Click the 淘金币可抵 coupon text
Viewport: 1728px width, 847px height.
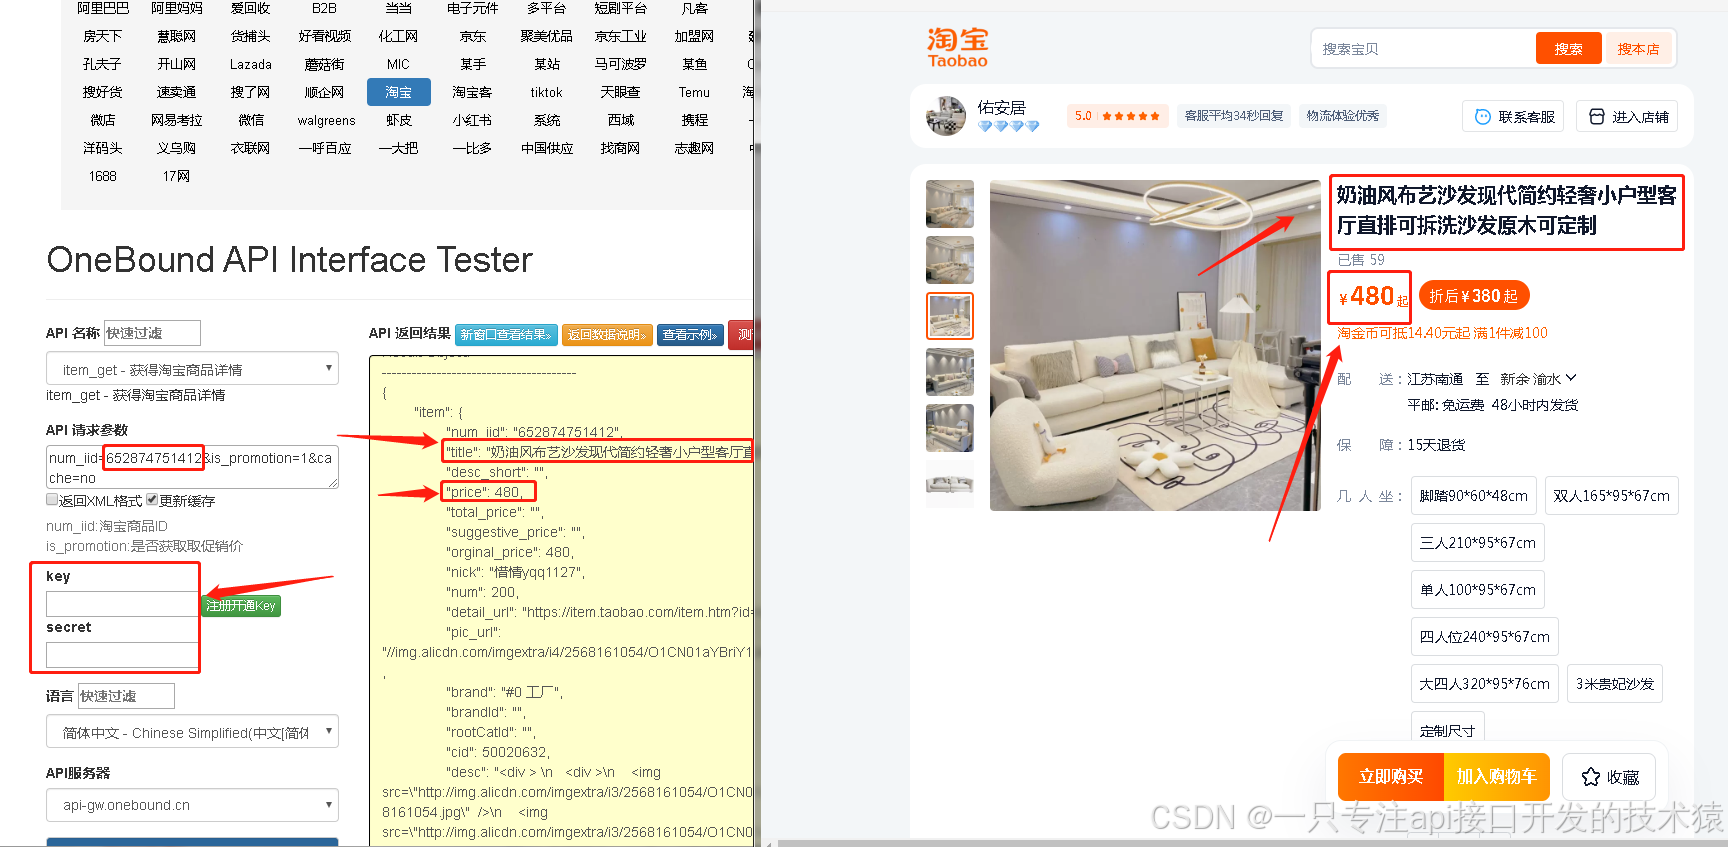point(1442,333)
